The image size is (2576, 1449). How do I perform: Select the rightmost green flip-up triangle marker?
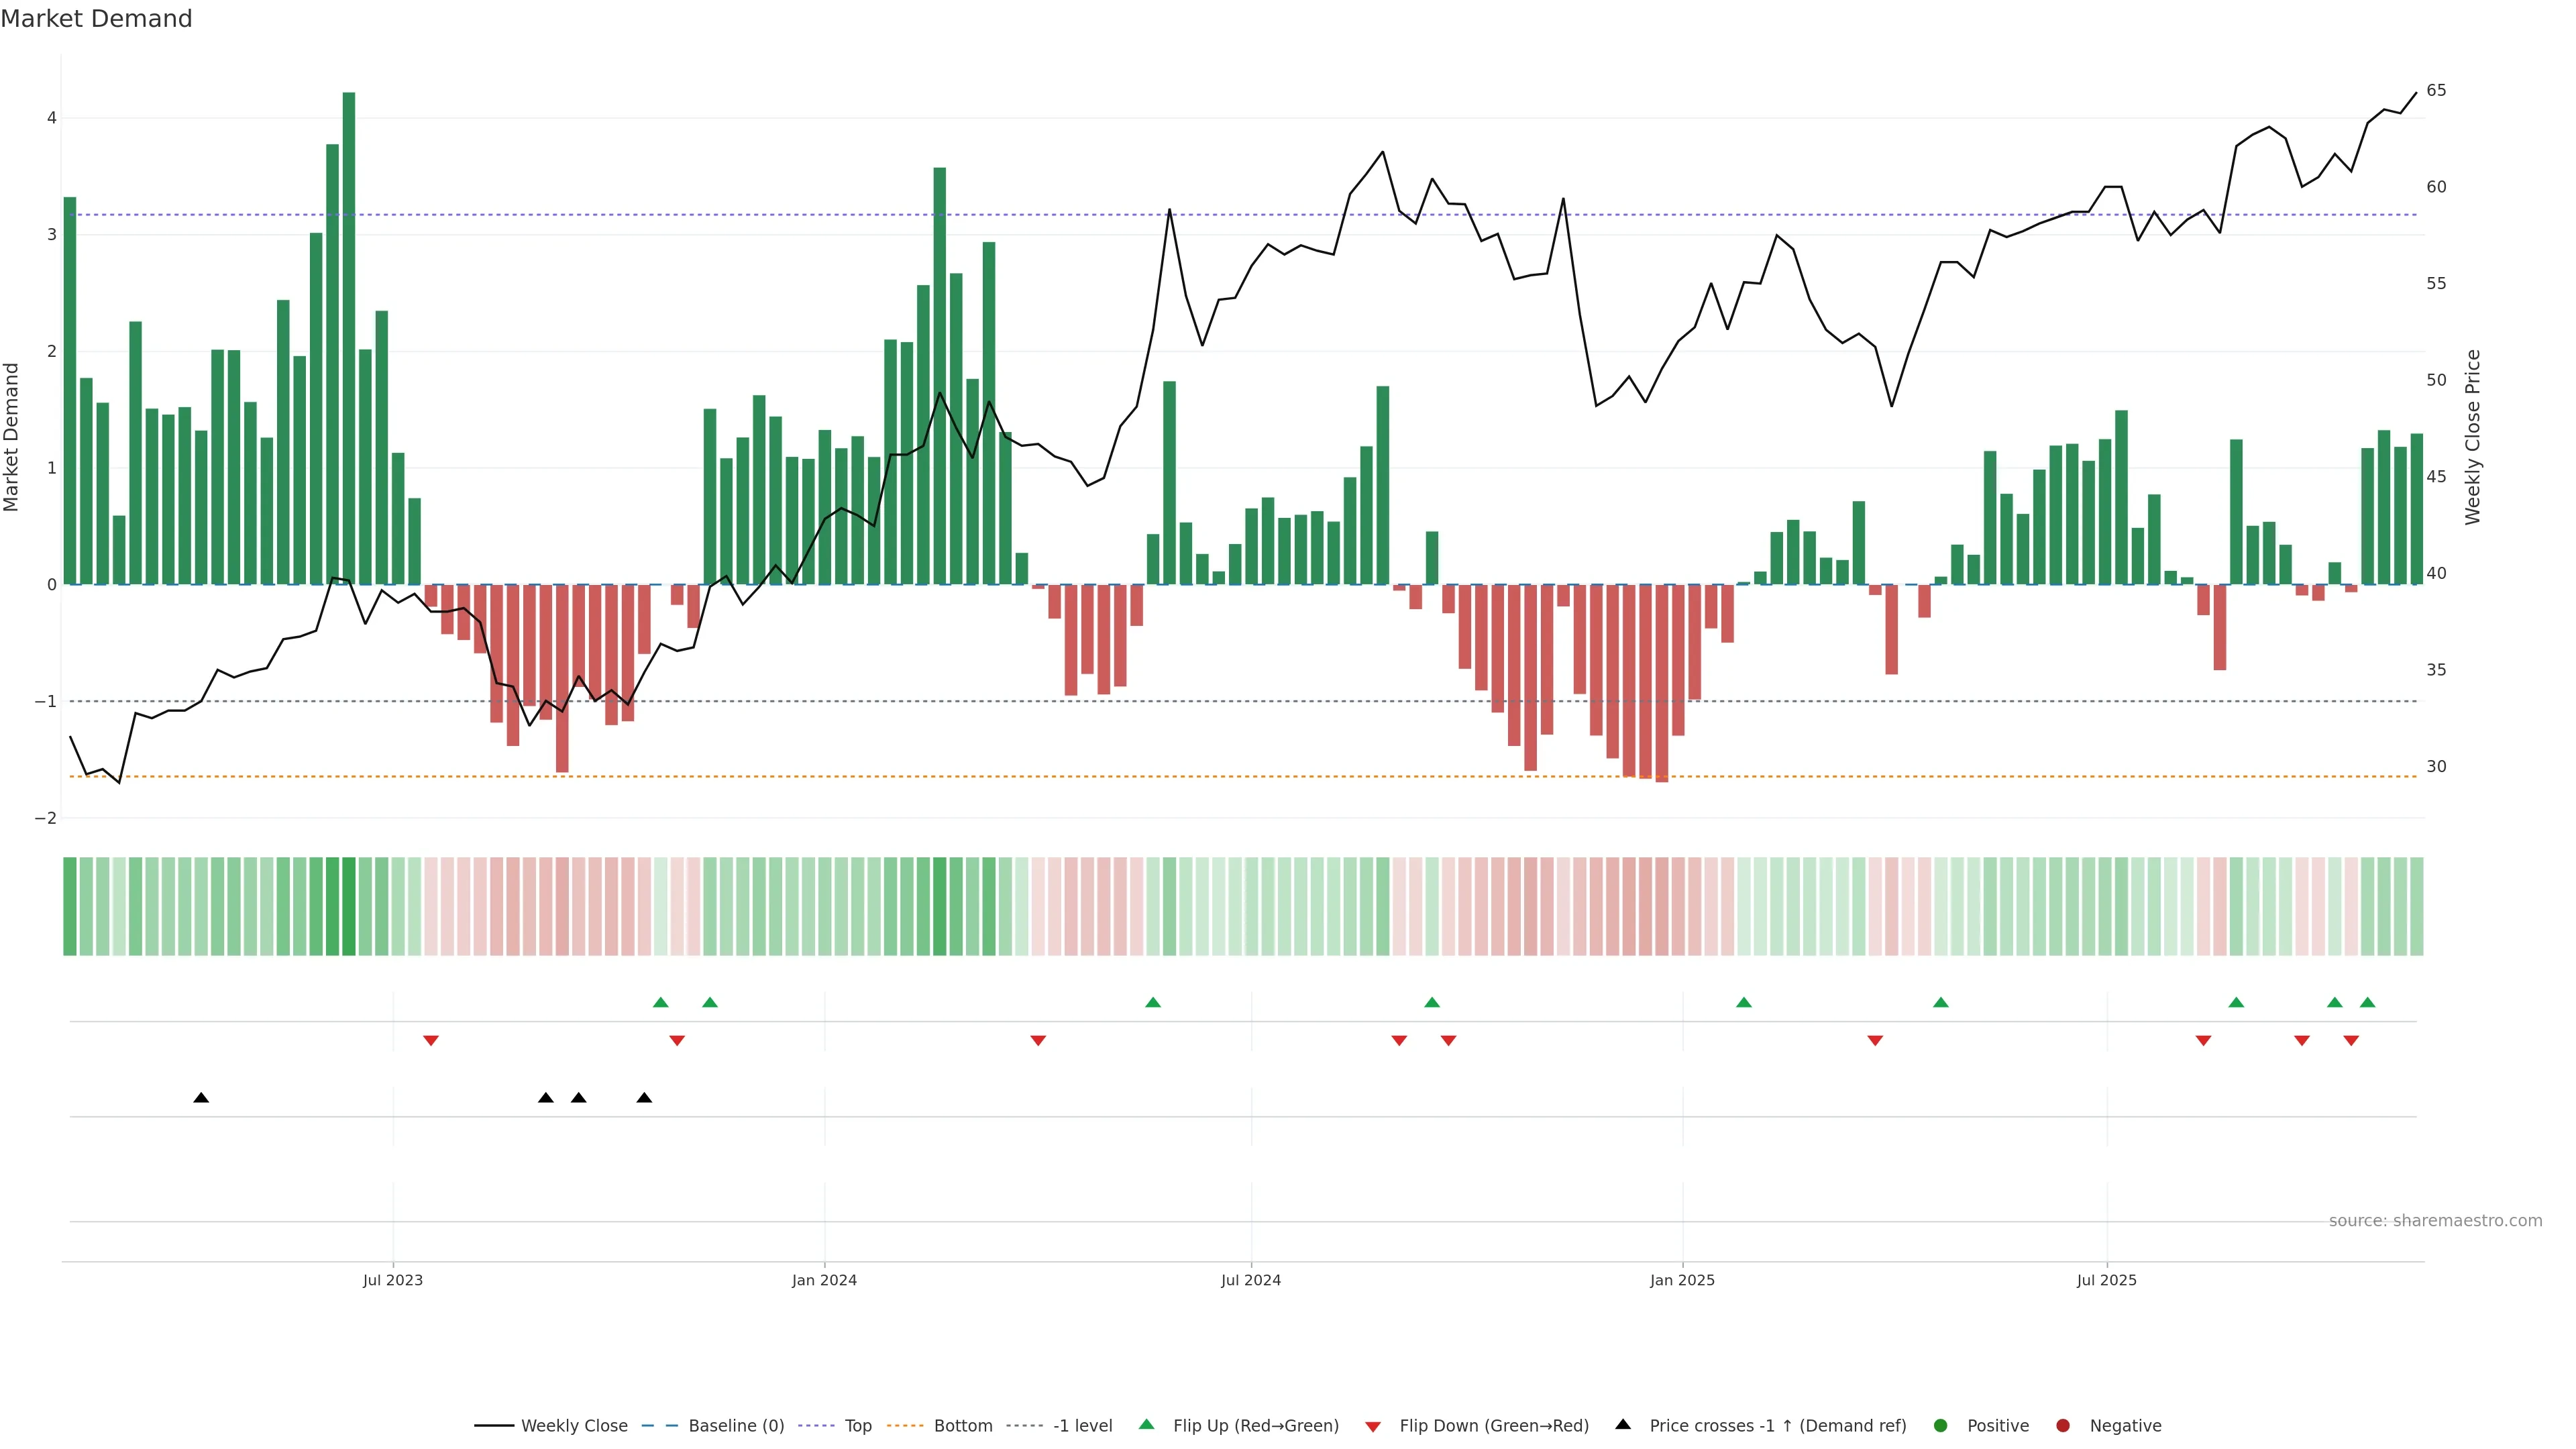(2367, 1002)
